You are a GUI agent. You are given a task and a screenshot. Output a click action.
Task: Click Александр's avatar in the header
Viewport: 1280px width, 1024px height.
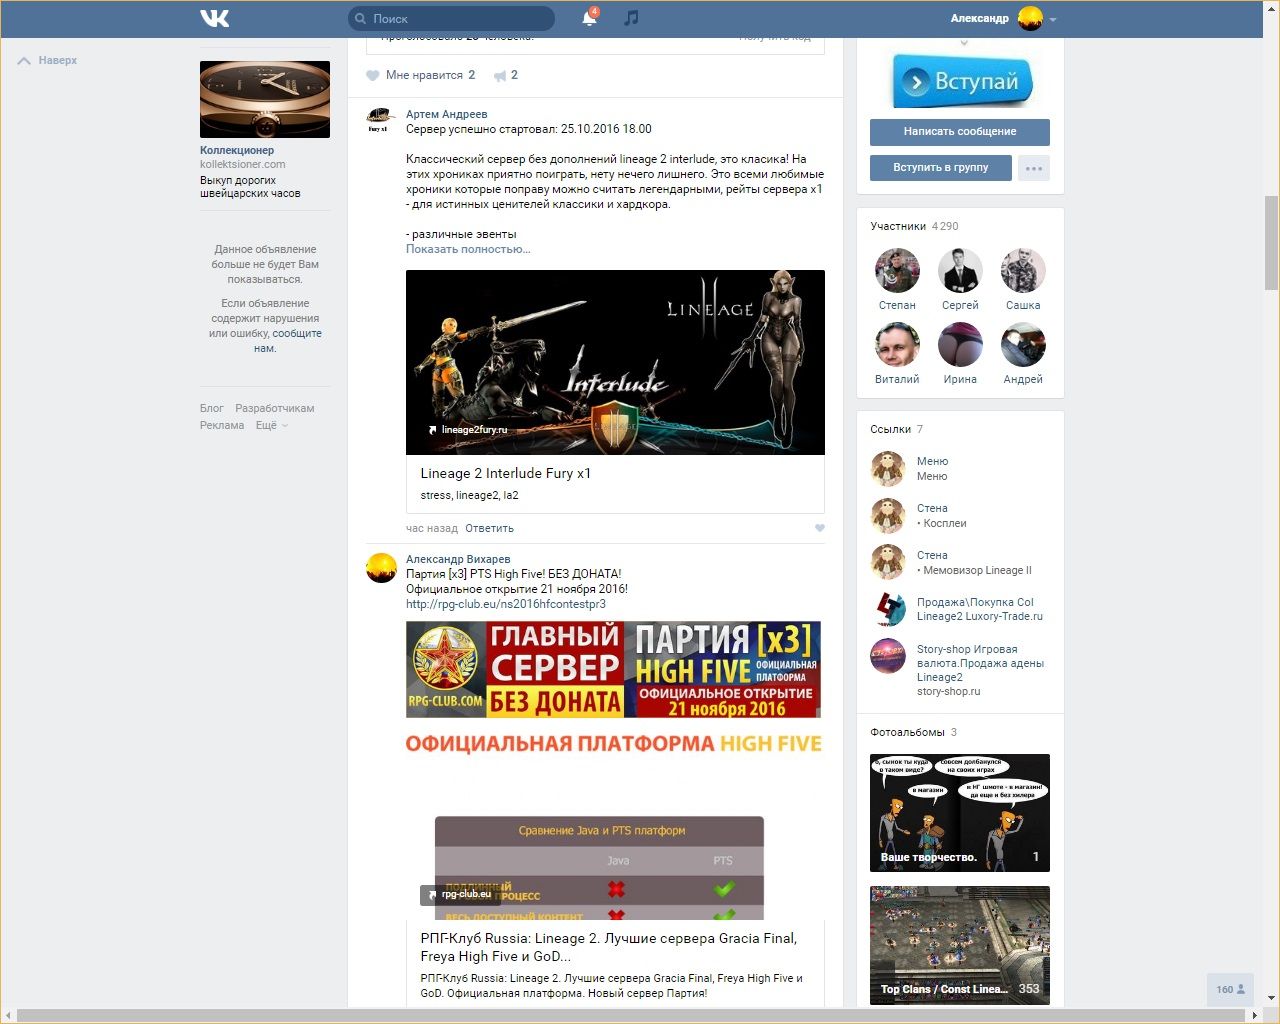point(1030,18)
